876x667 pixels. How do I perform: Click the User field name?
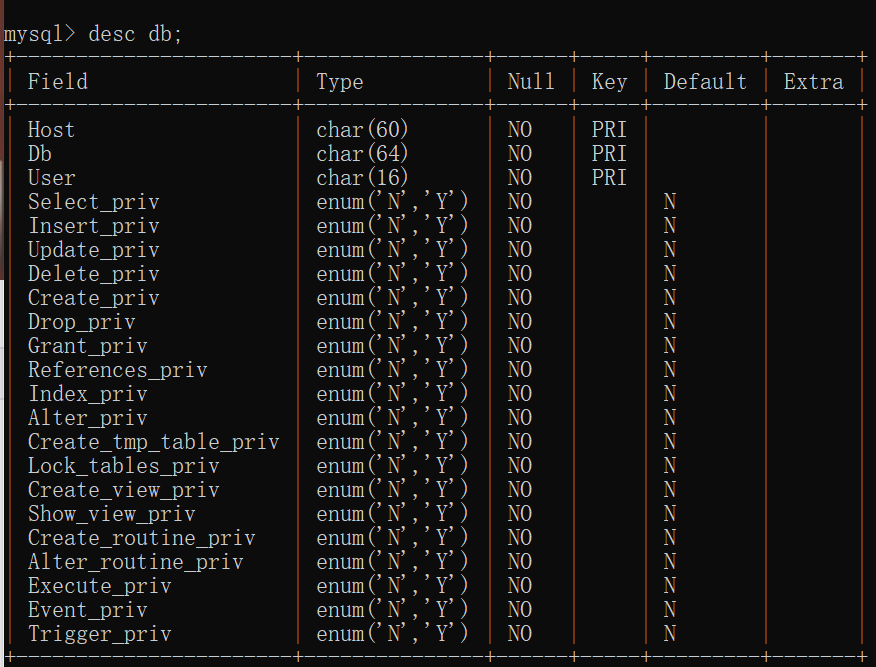pos(51,178)
